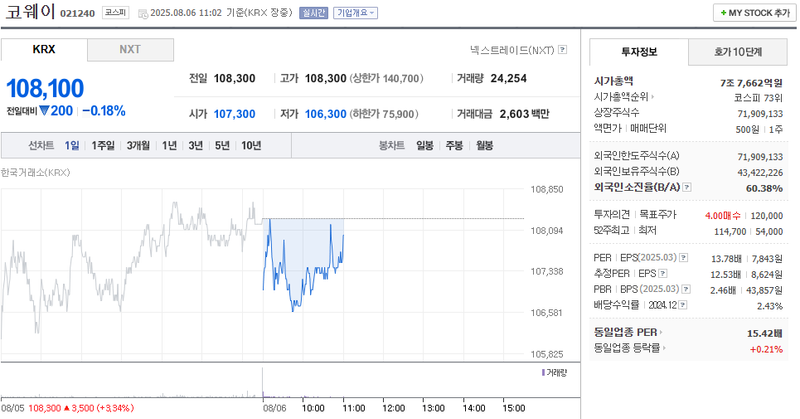Click the 10:00 chart time axis label
The width and height of the screenshot is (800, 419).
click(313, 408)
